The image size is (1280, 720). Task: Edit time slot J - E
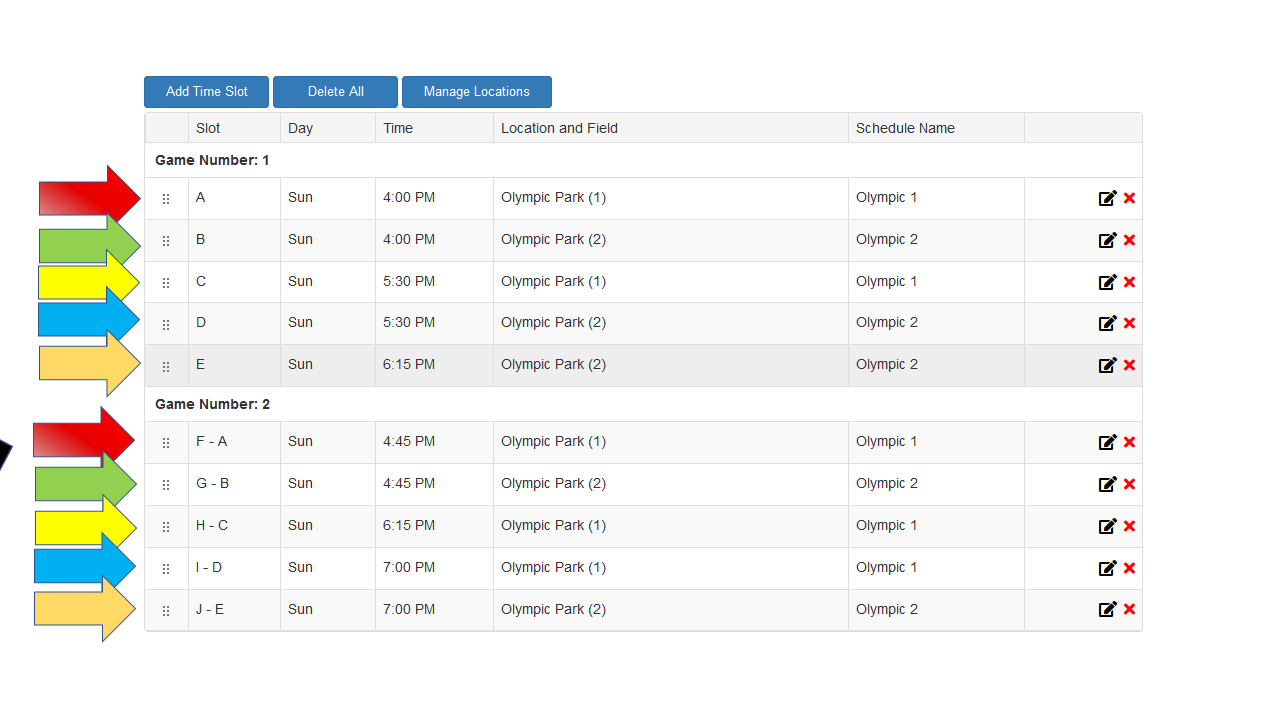(1107, 609)
